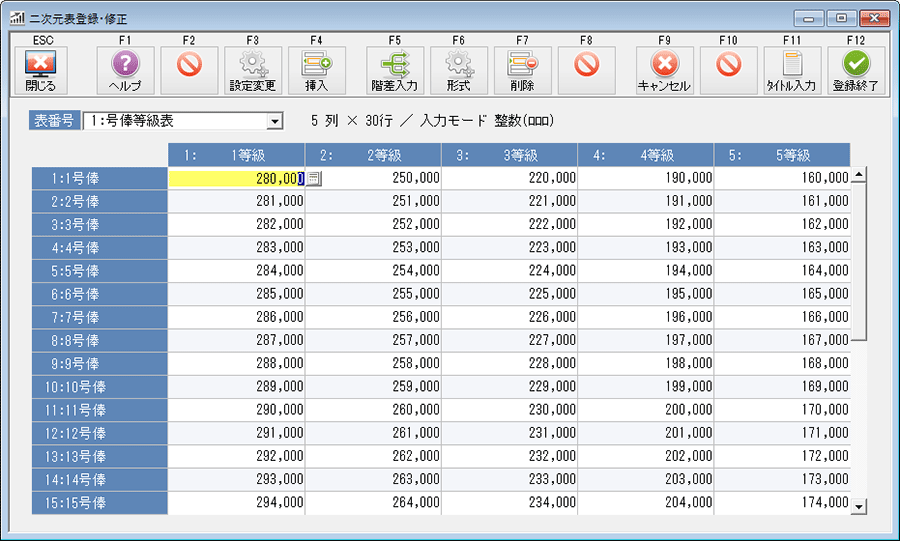Image resolution: width=900 pixels, height=541 pixels.
Task: Click the disabled F2 toolbar icon
Action: (189, 71)
